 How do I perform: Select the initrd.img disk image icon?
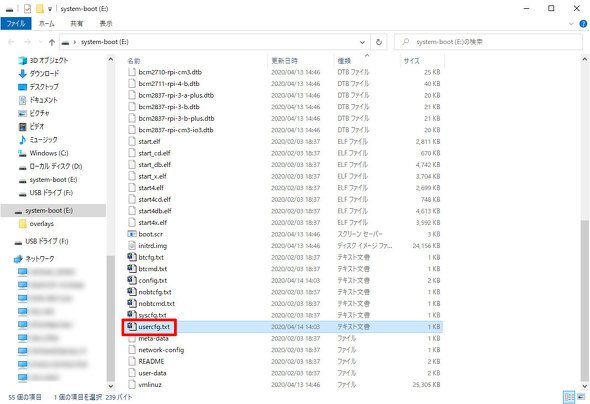[x=132, y=246]
